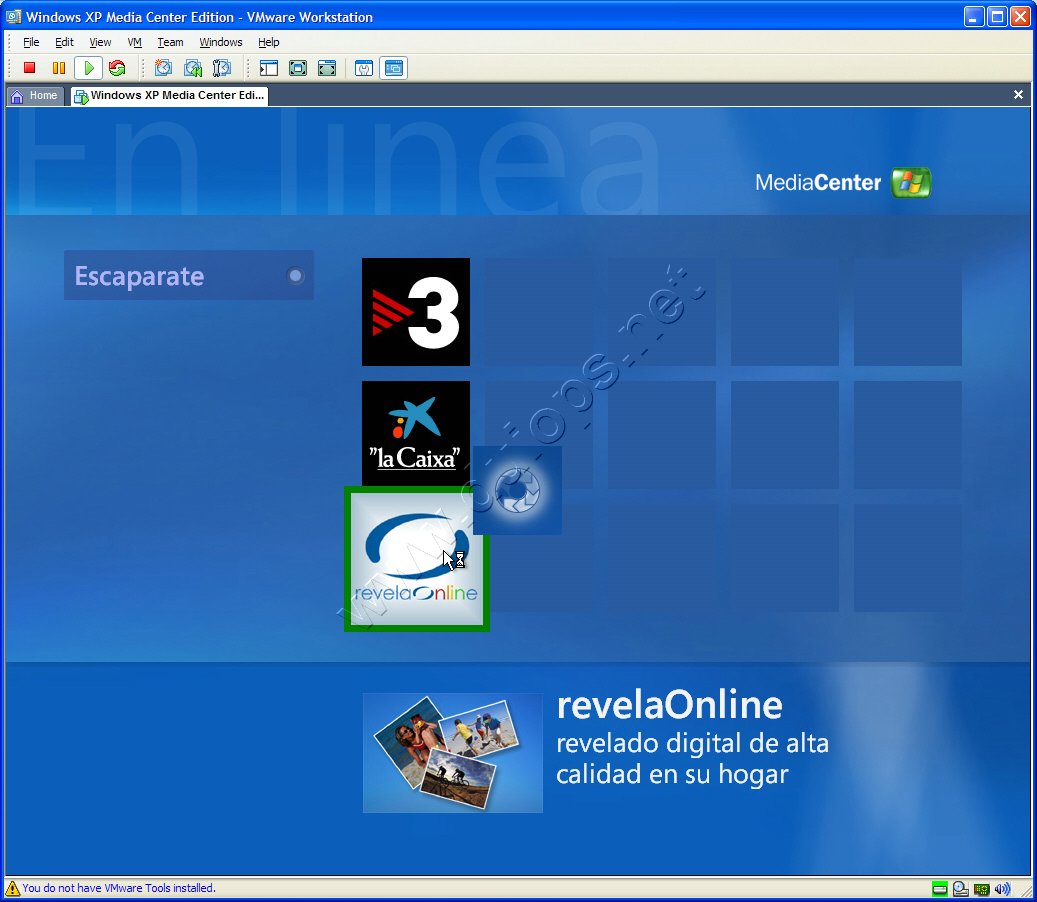The image size is (1037, 902).
Task: Click the hard disk status icon
Action: point(939,889)
